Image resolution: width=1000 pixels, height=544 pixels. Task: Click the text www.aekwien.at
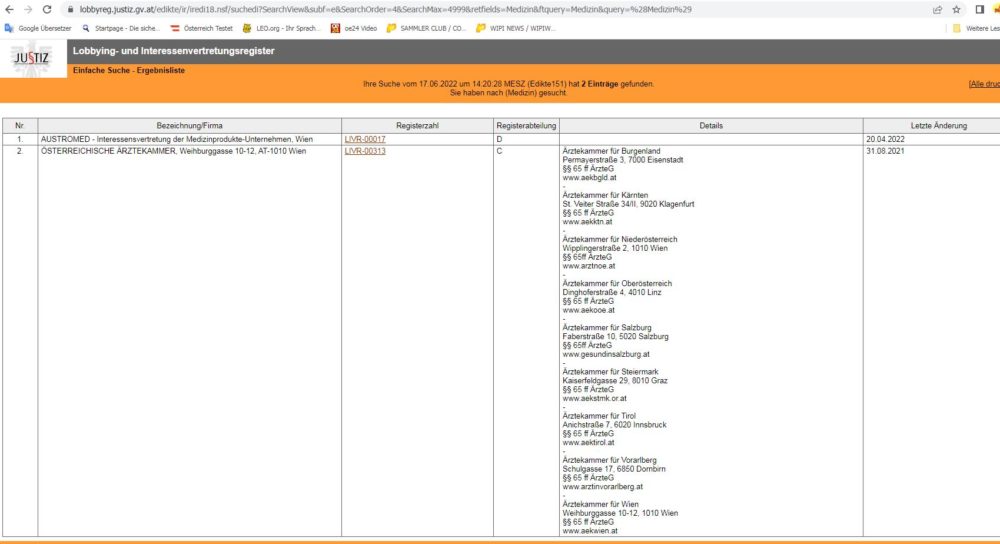click(x=590, y=531)
